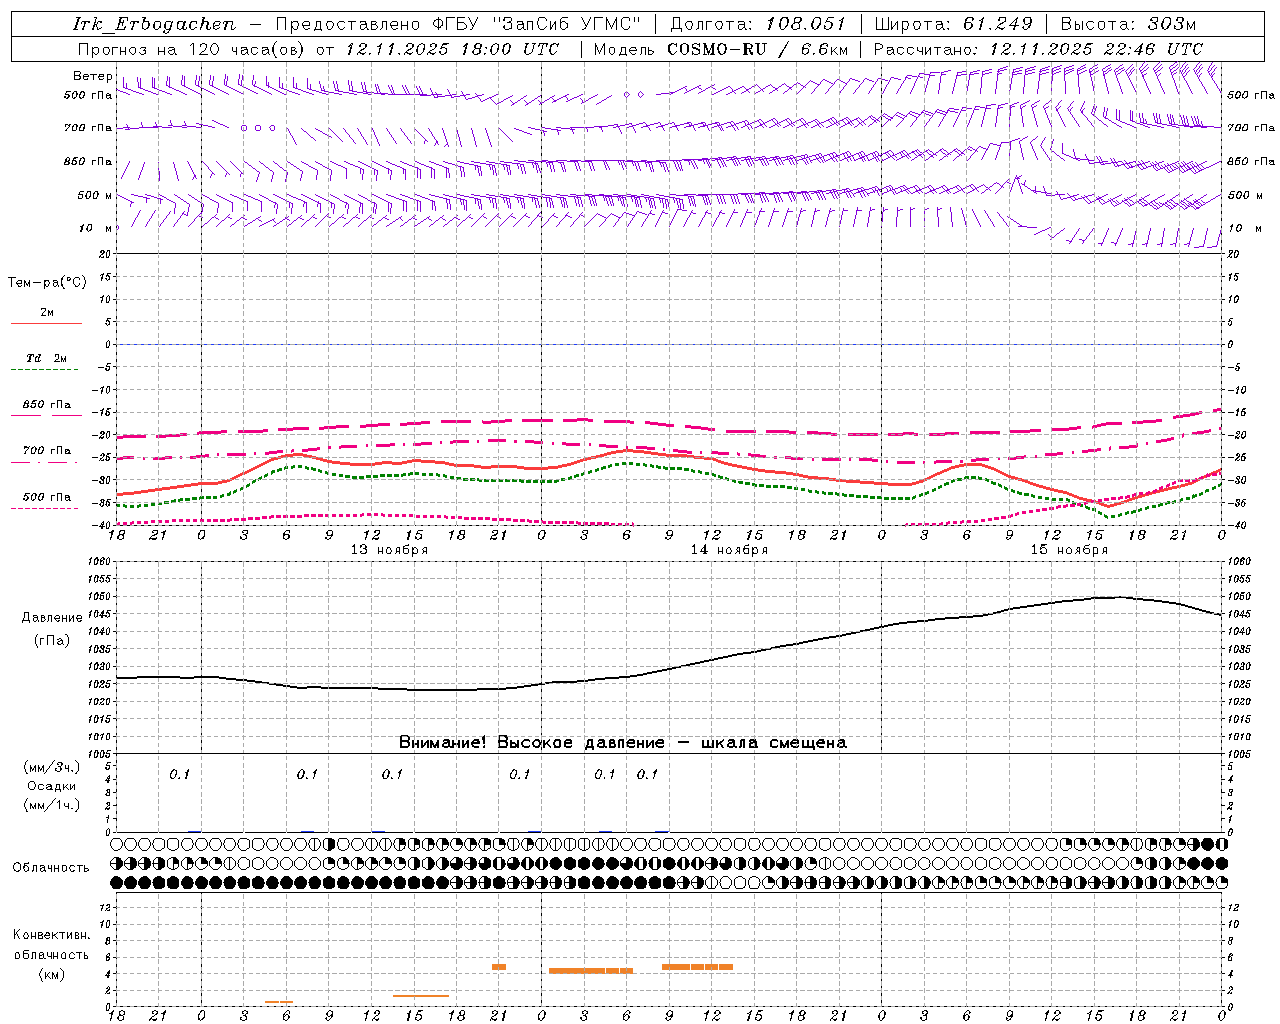This screenshot has width=1280, height=1024.
Task: Click the station name Irk_Erbogachen
Action: (154, 24)
